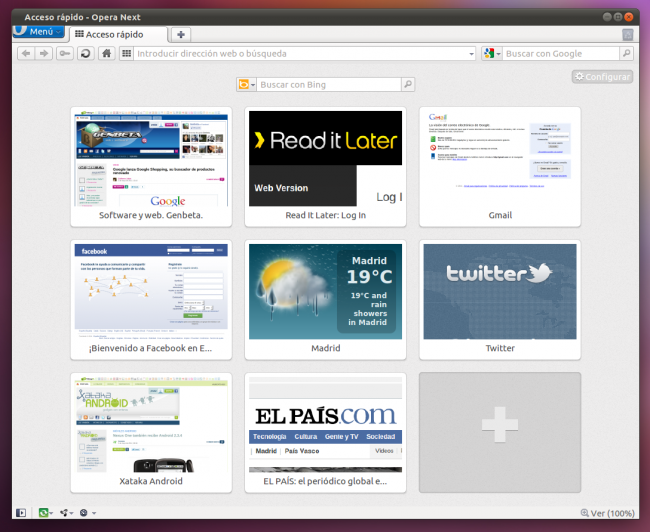Open the closed tabs trash icon
The width and height of the screenshot is (650, 532).
tap(628, 34)
